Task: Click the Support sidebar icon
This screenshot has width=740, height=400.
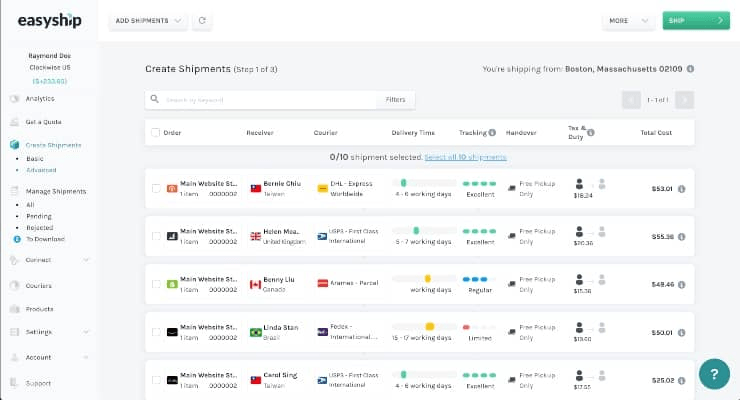Action: click(x=15, y=383)
